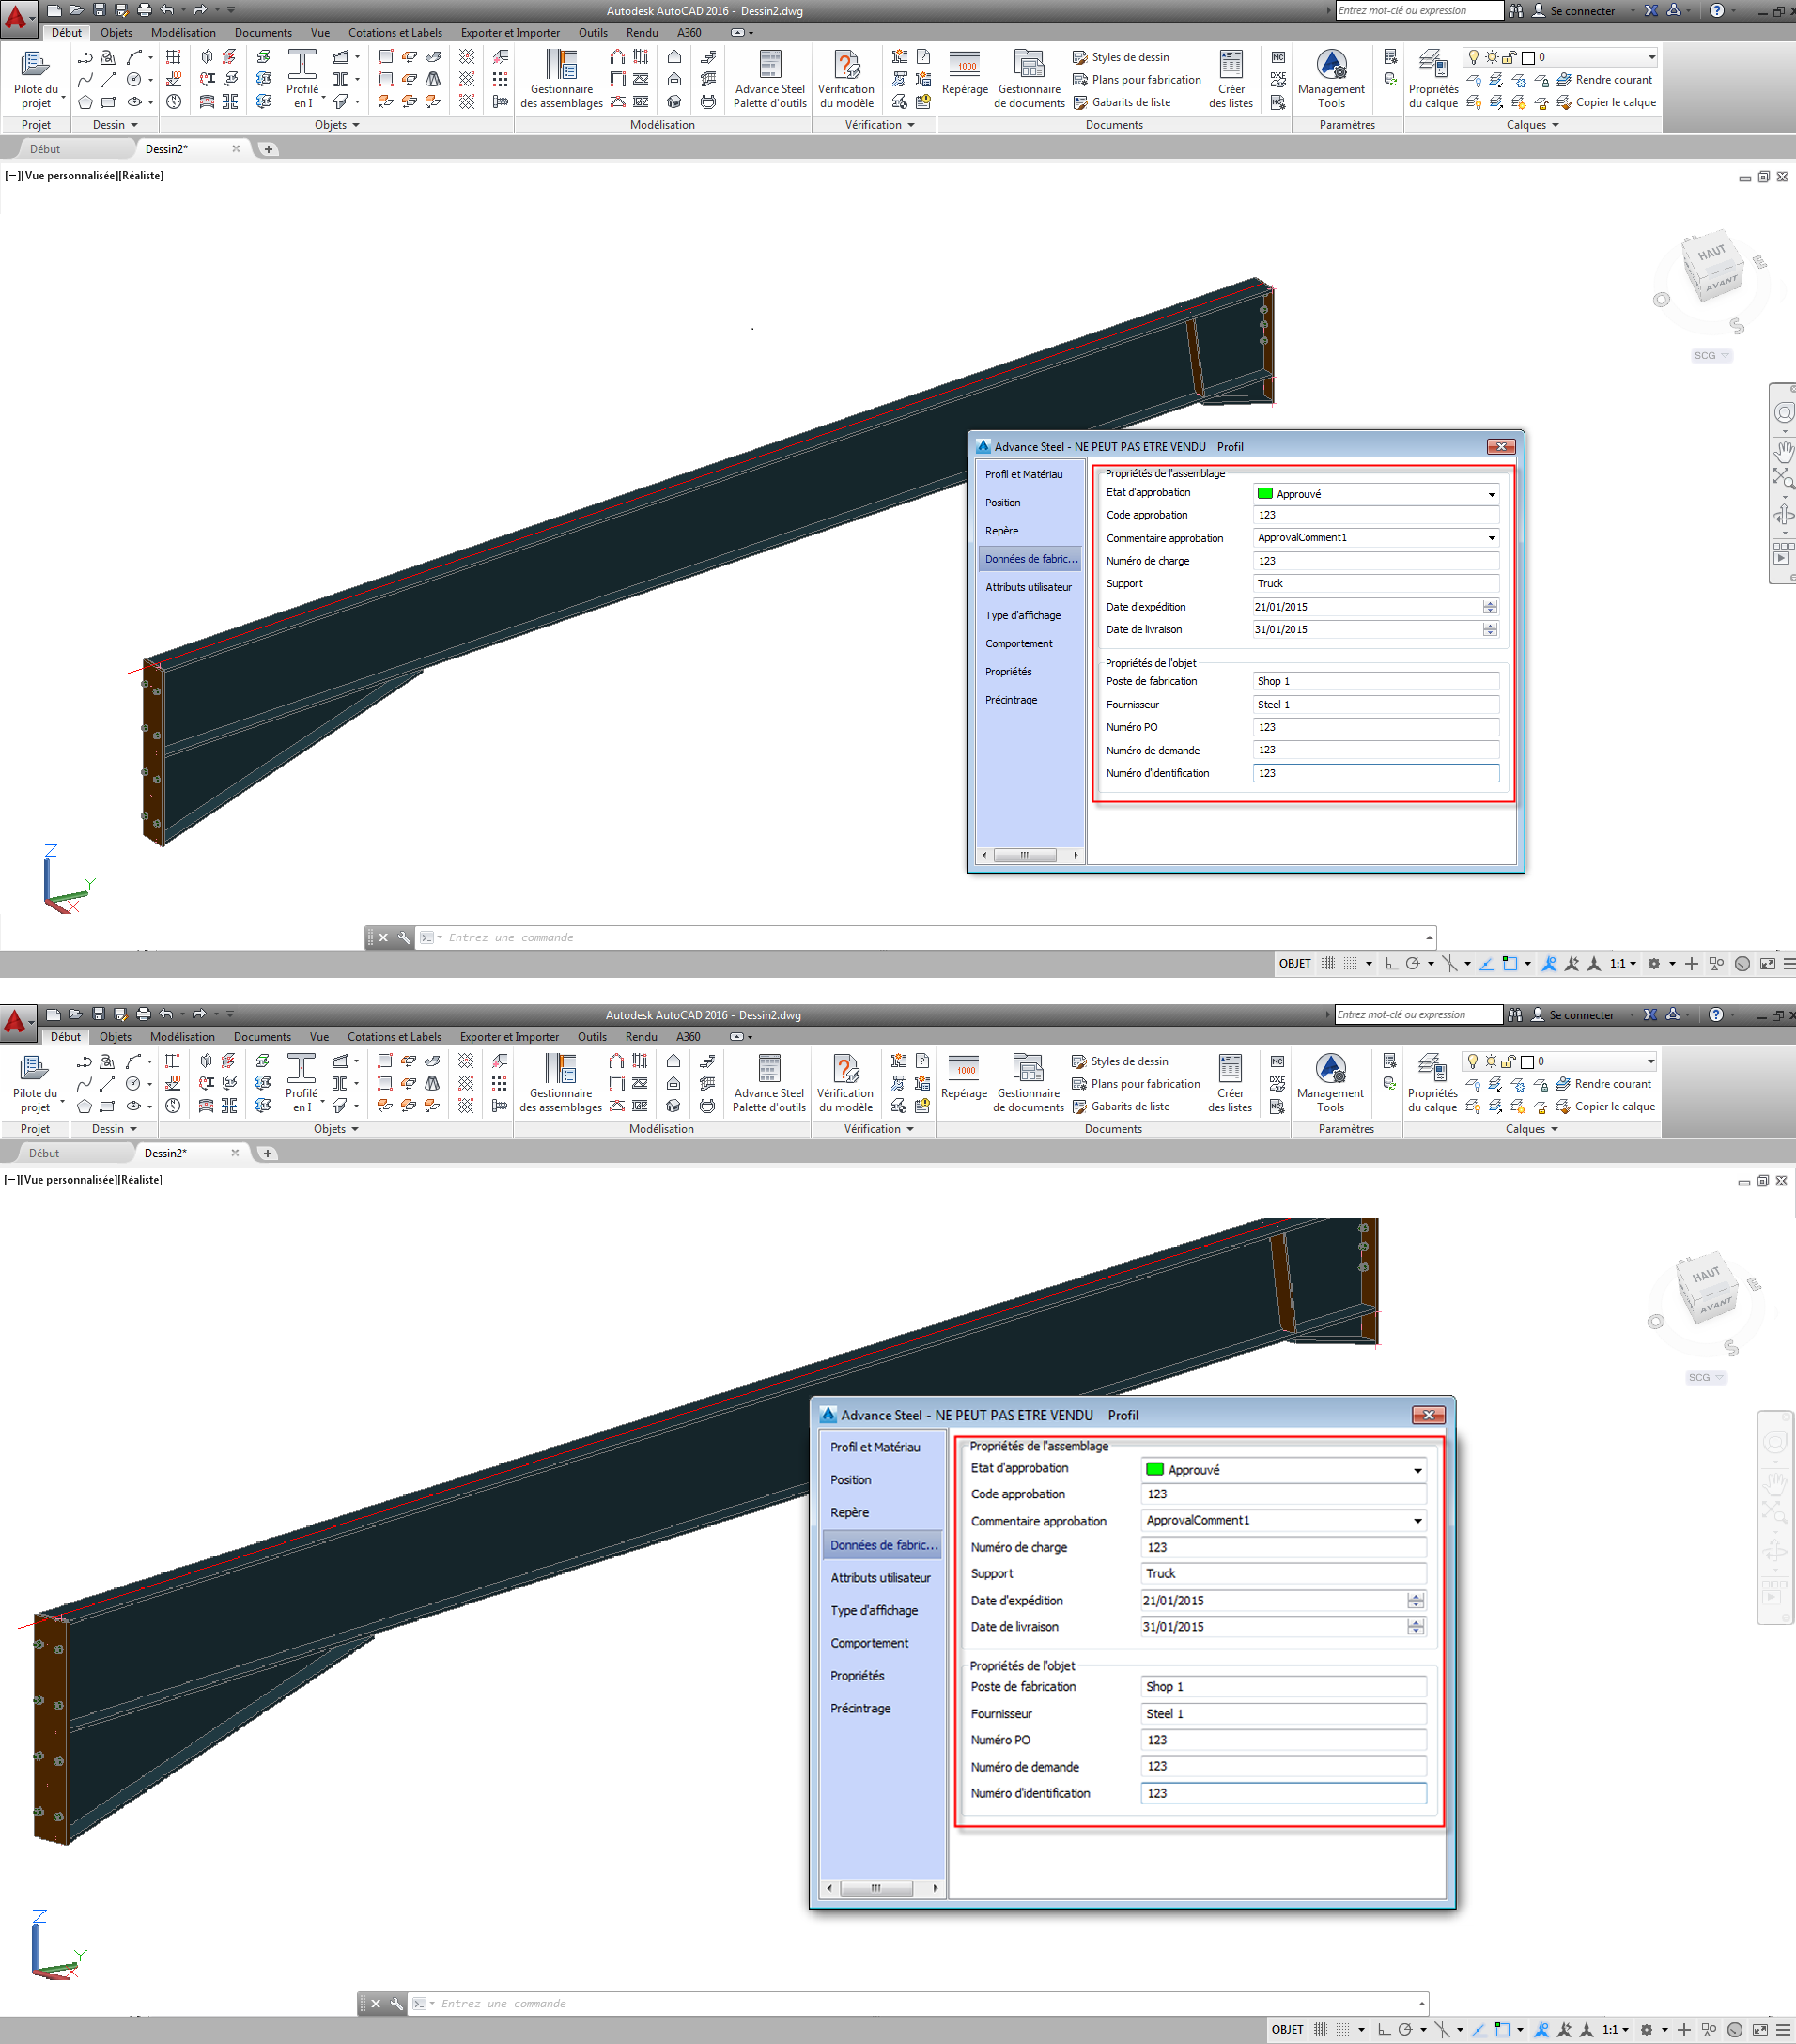Viewport: 1796px width, 2044px height.
Task: Open Gestionnaire de documents in upper screenshot
Action: click(x=1029, y=79)
